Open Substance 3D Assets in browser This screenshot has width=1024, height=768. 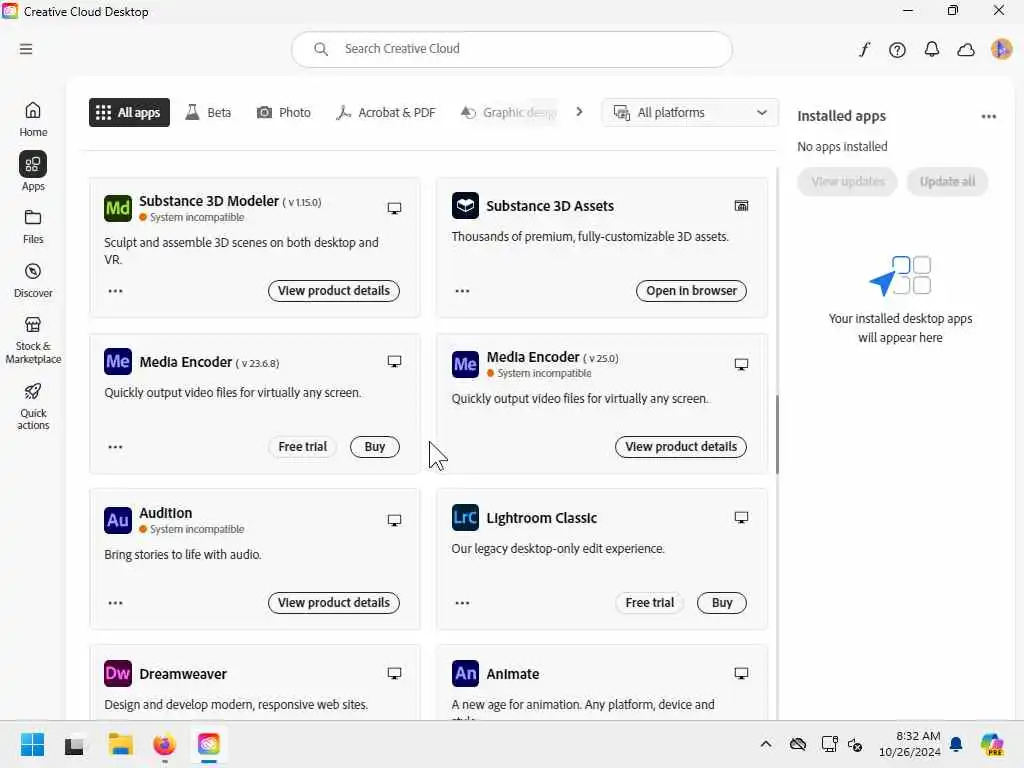pyautogui.click(x=692, y=291)
